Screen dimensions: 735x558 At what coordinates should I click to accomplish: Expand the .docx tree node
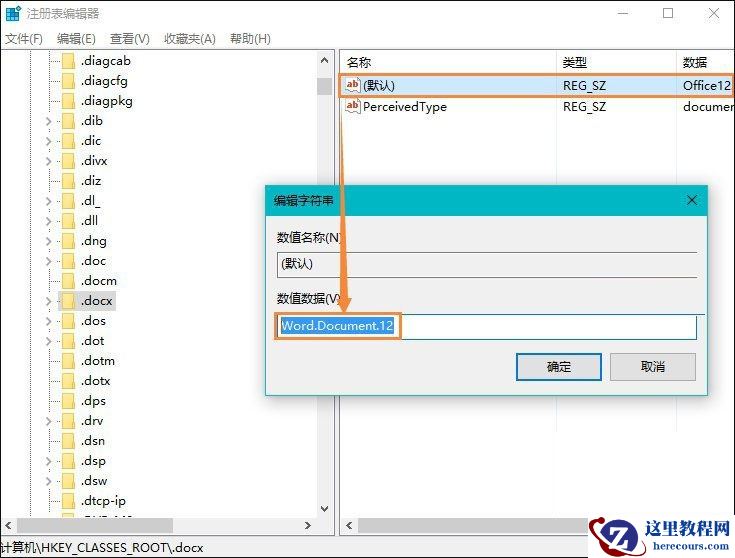point(48,301)
